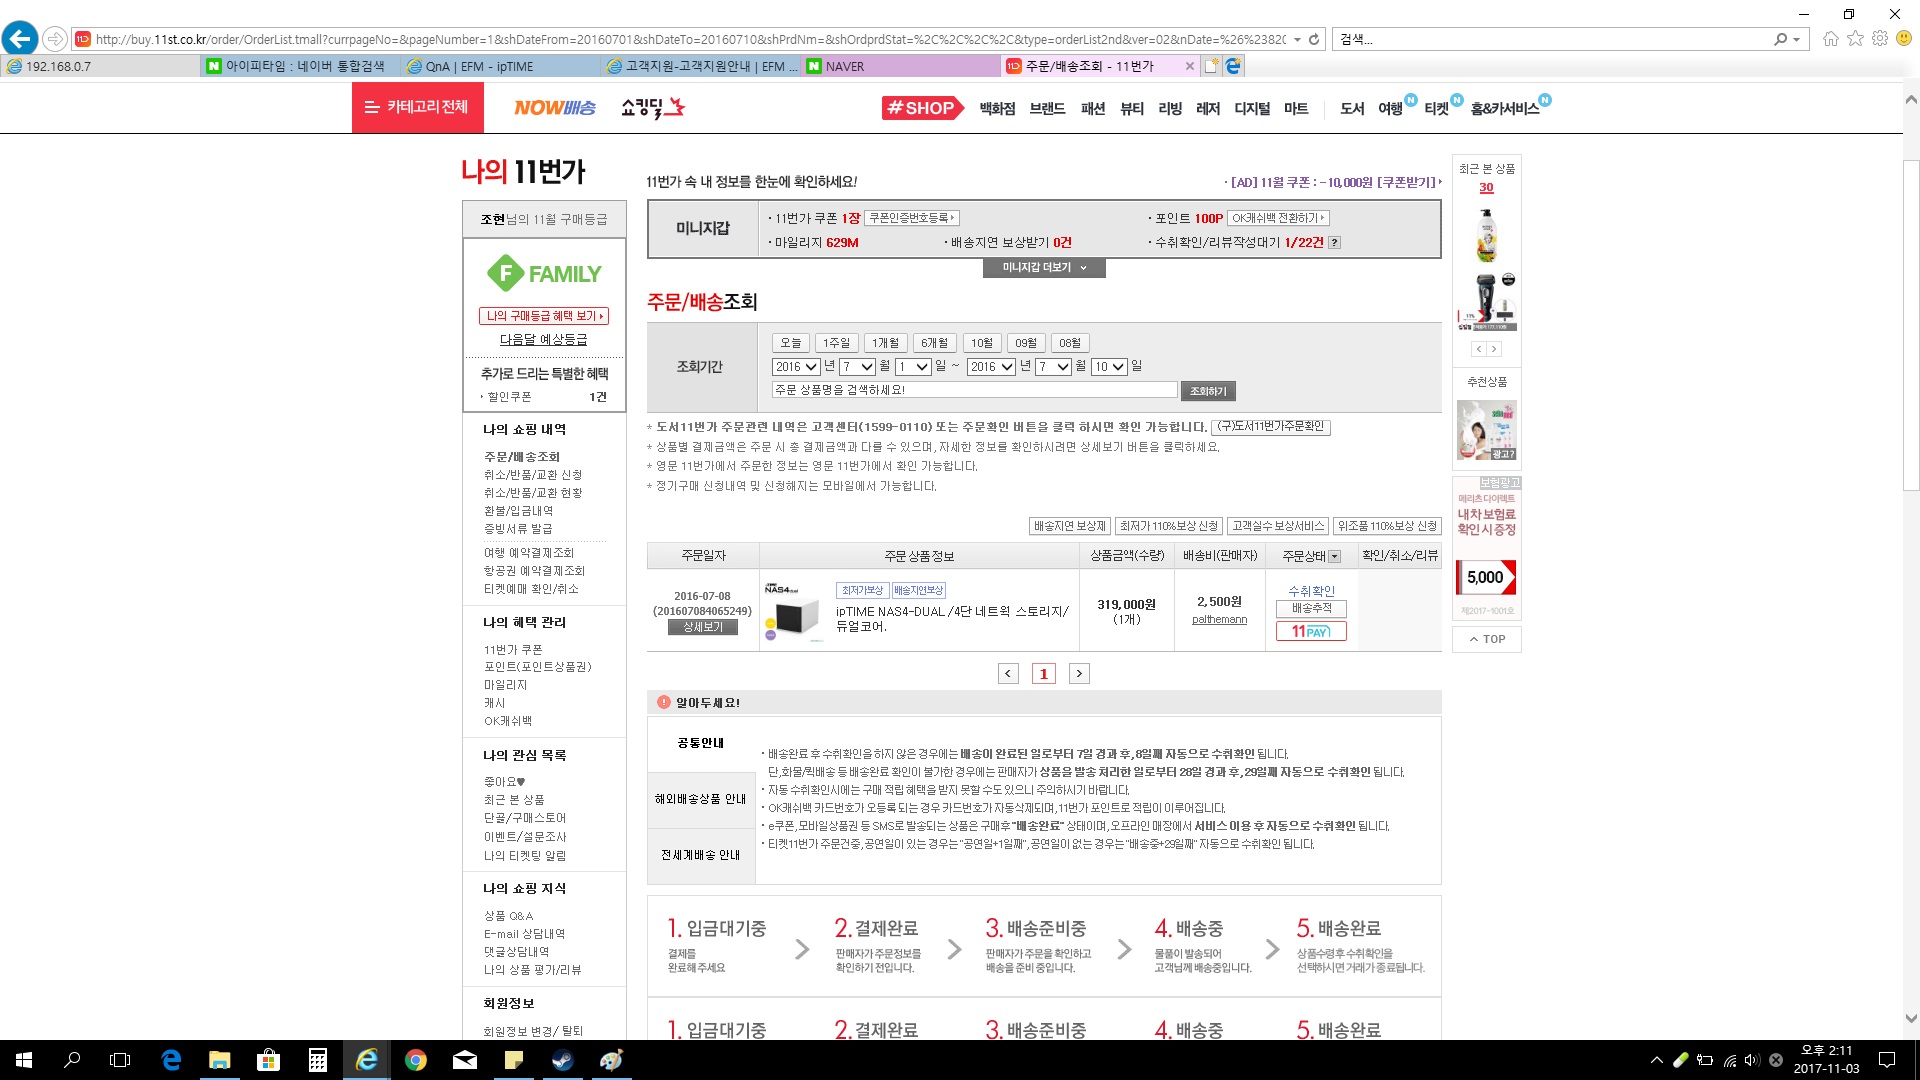Image resolution: width=1920 pixels, height=1080 pixels.
Task: Click the TOP button in the side panel
Action: click(x=1486, y=639)
